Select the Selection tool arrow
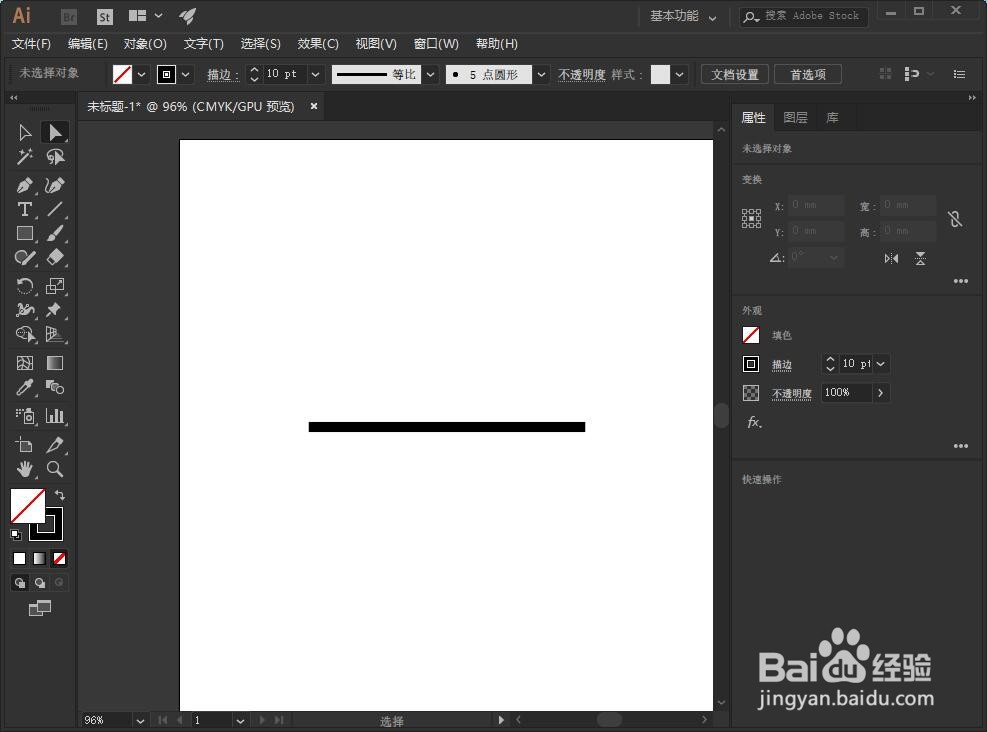The width and height of the screenshot is (987, 732). [x=25, y=132]
